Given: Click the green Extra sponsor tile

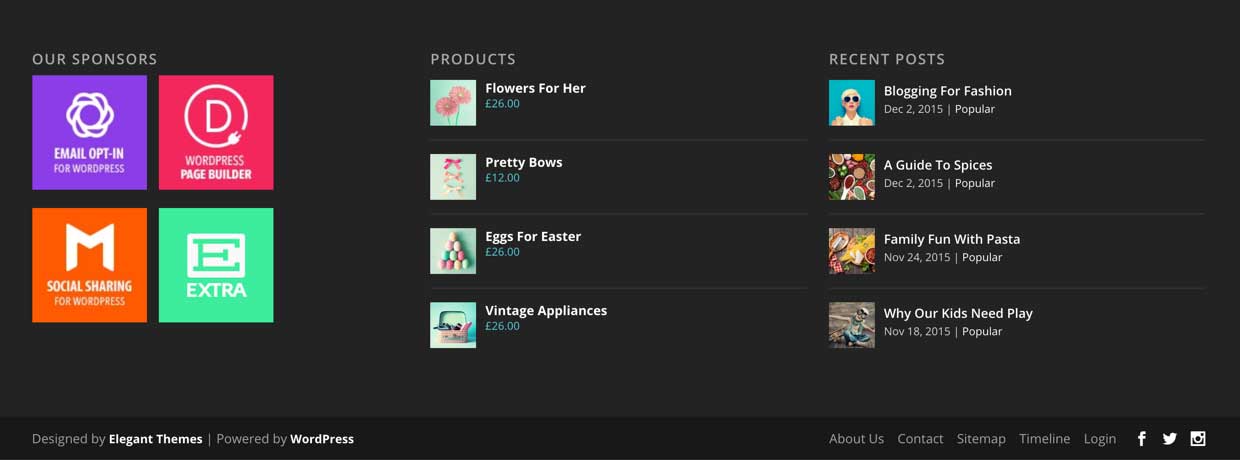Looking at the screenshot, I should [216, 265].
